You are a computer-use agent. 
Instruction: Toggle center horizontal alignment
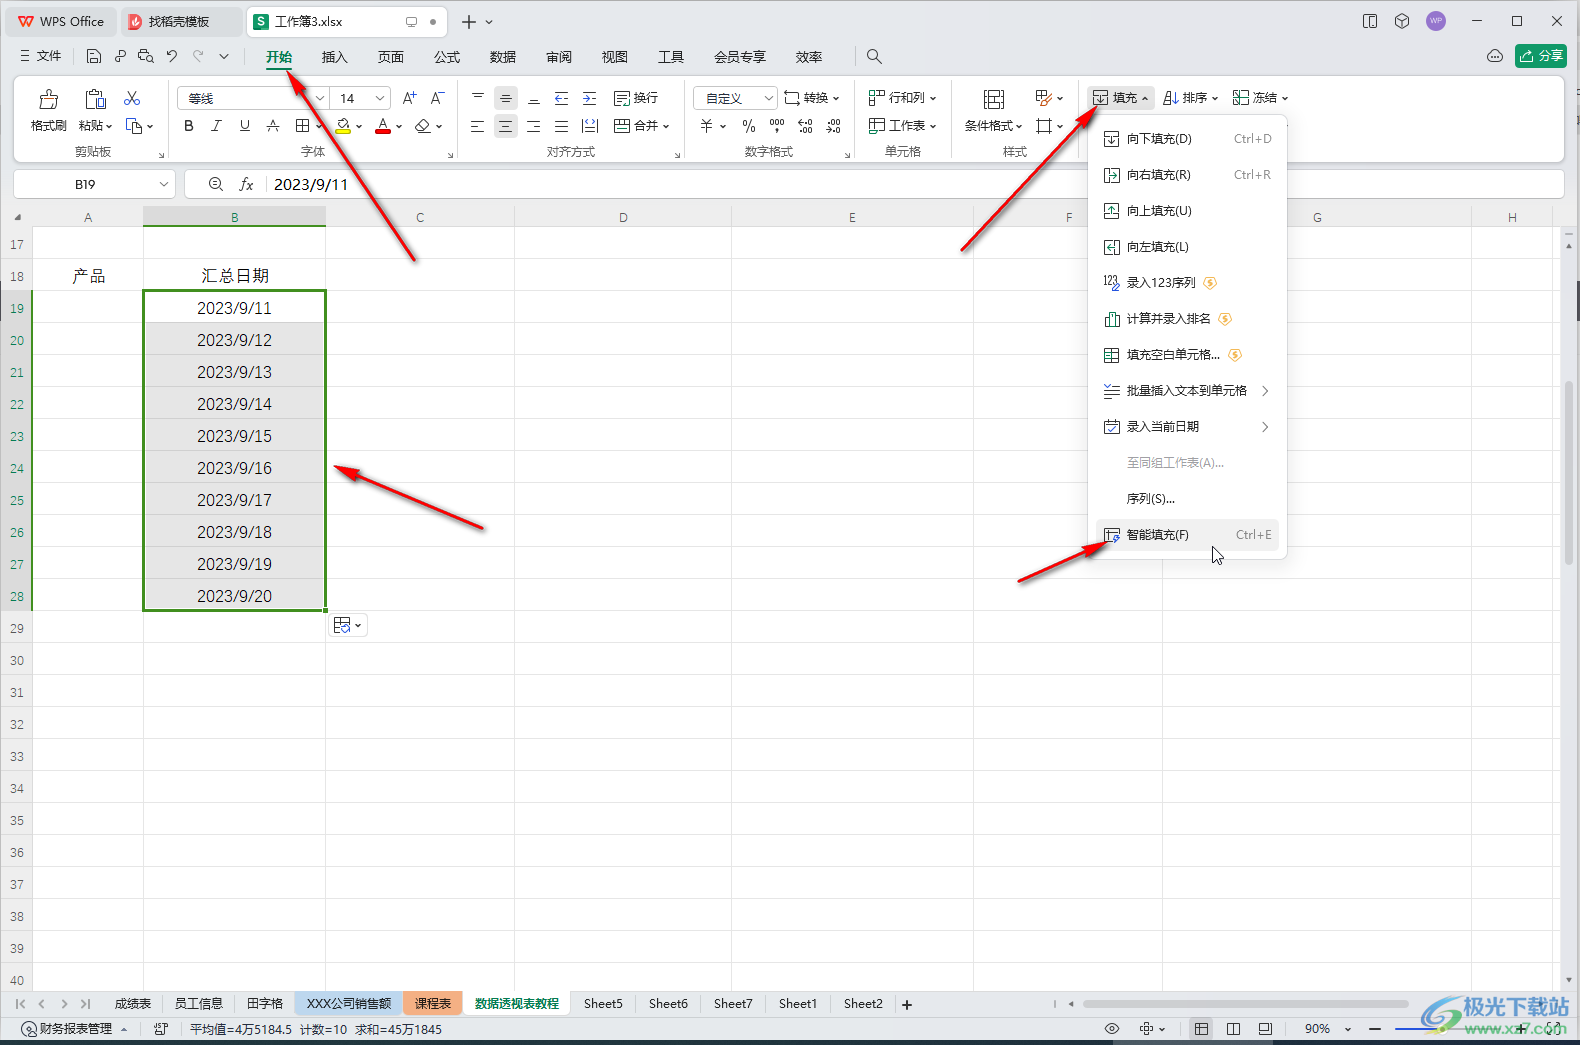[506, 126]
